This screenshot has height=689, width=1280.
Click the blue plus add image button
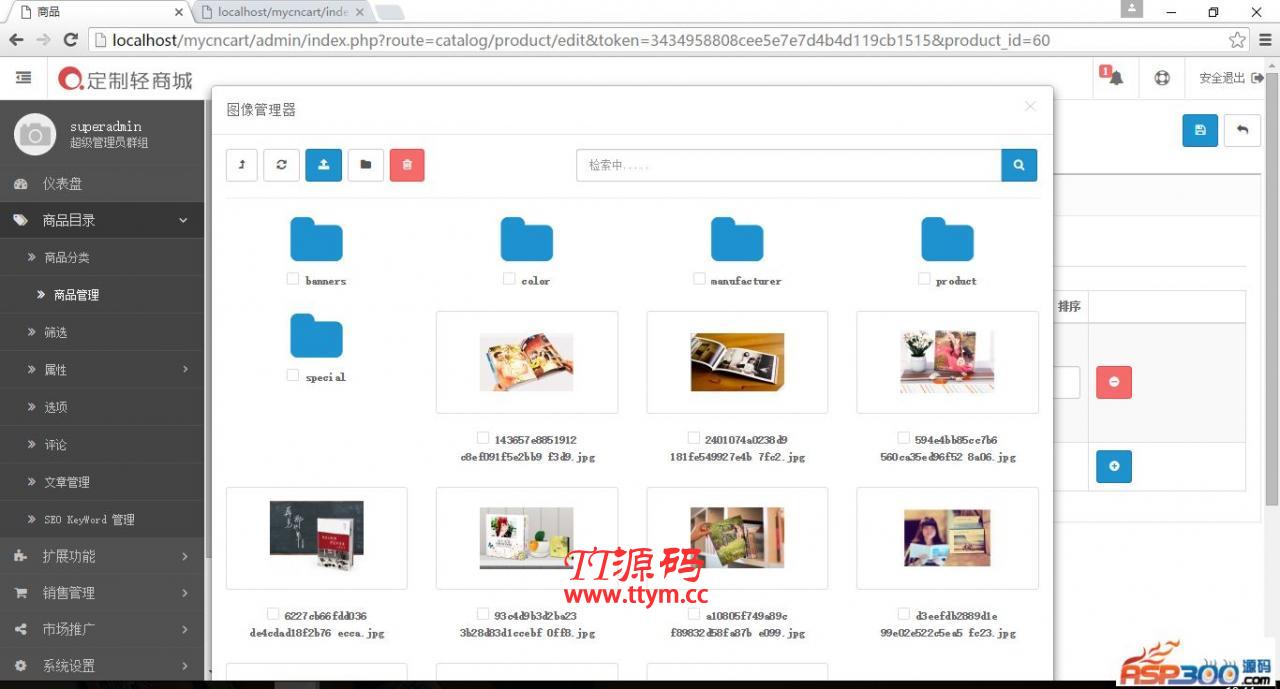(1114, 466)
